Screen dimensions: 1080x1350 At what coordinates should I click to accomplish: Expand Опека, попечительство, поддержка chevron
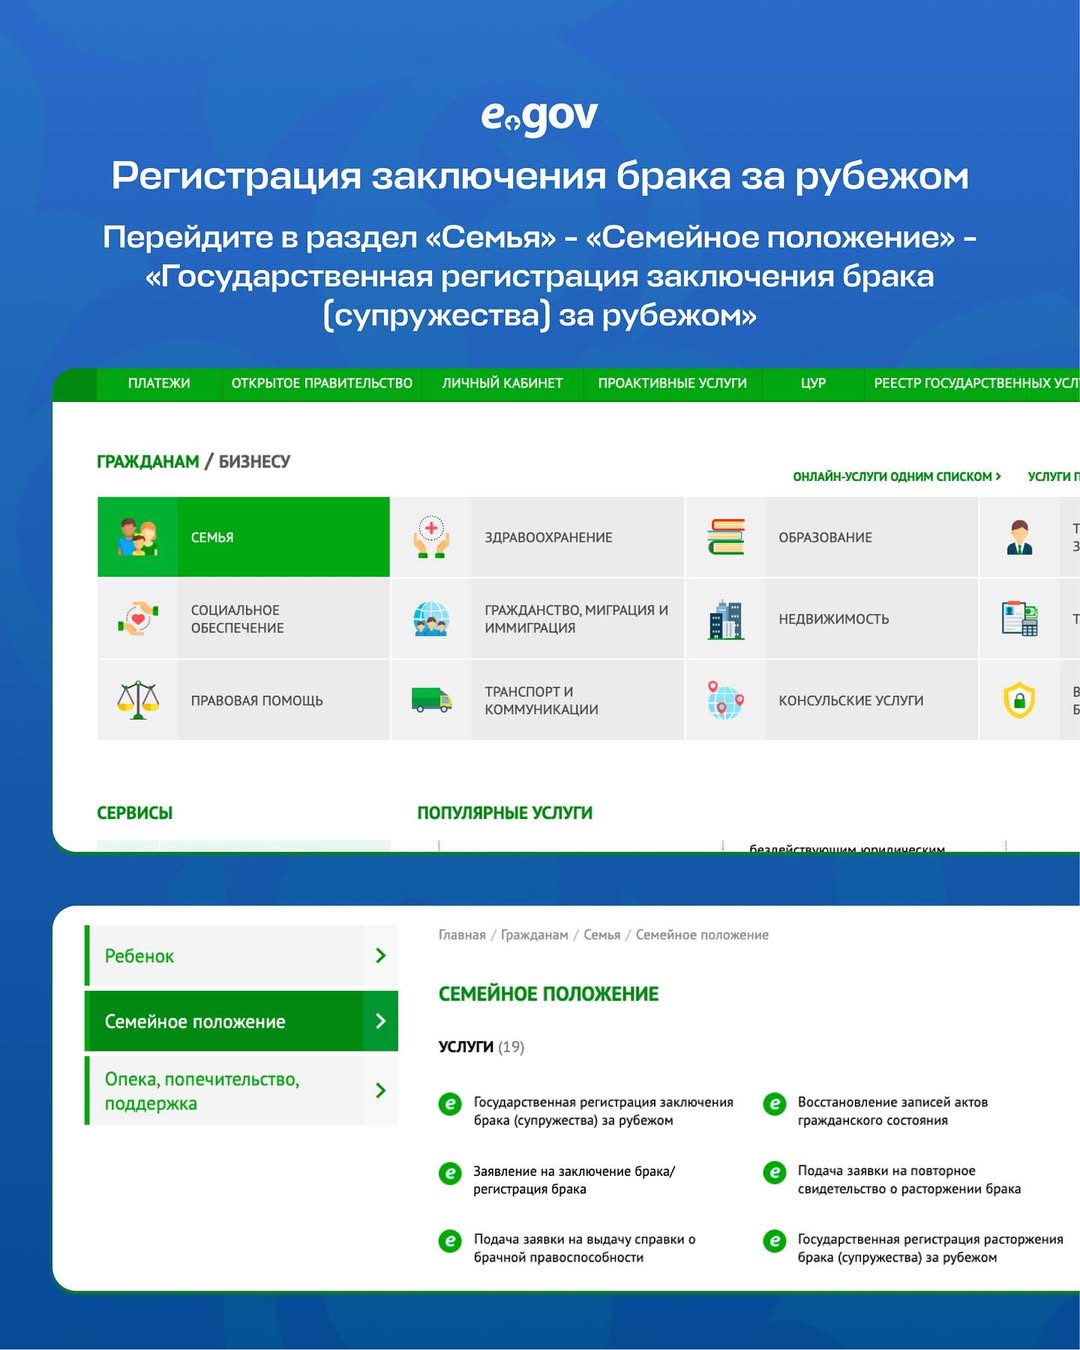(x=380, y=1091)
